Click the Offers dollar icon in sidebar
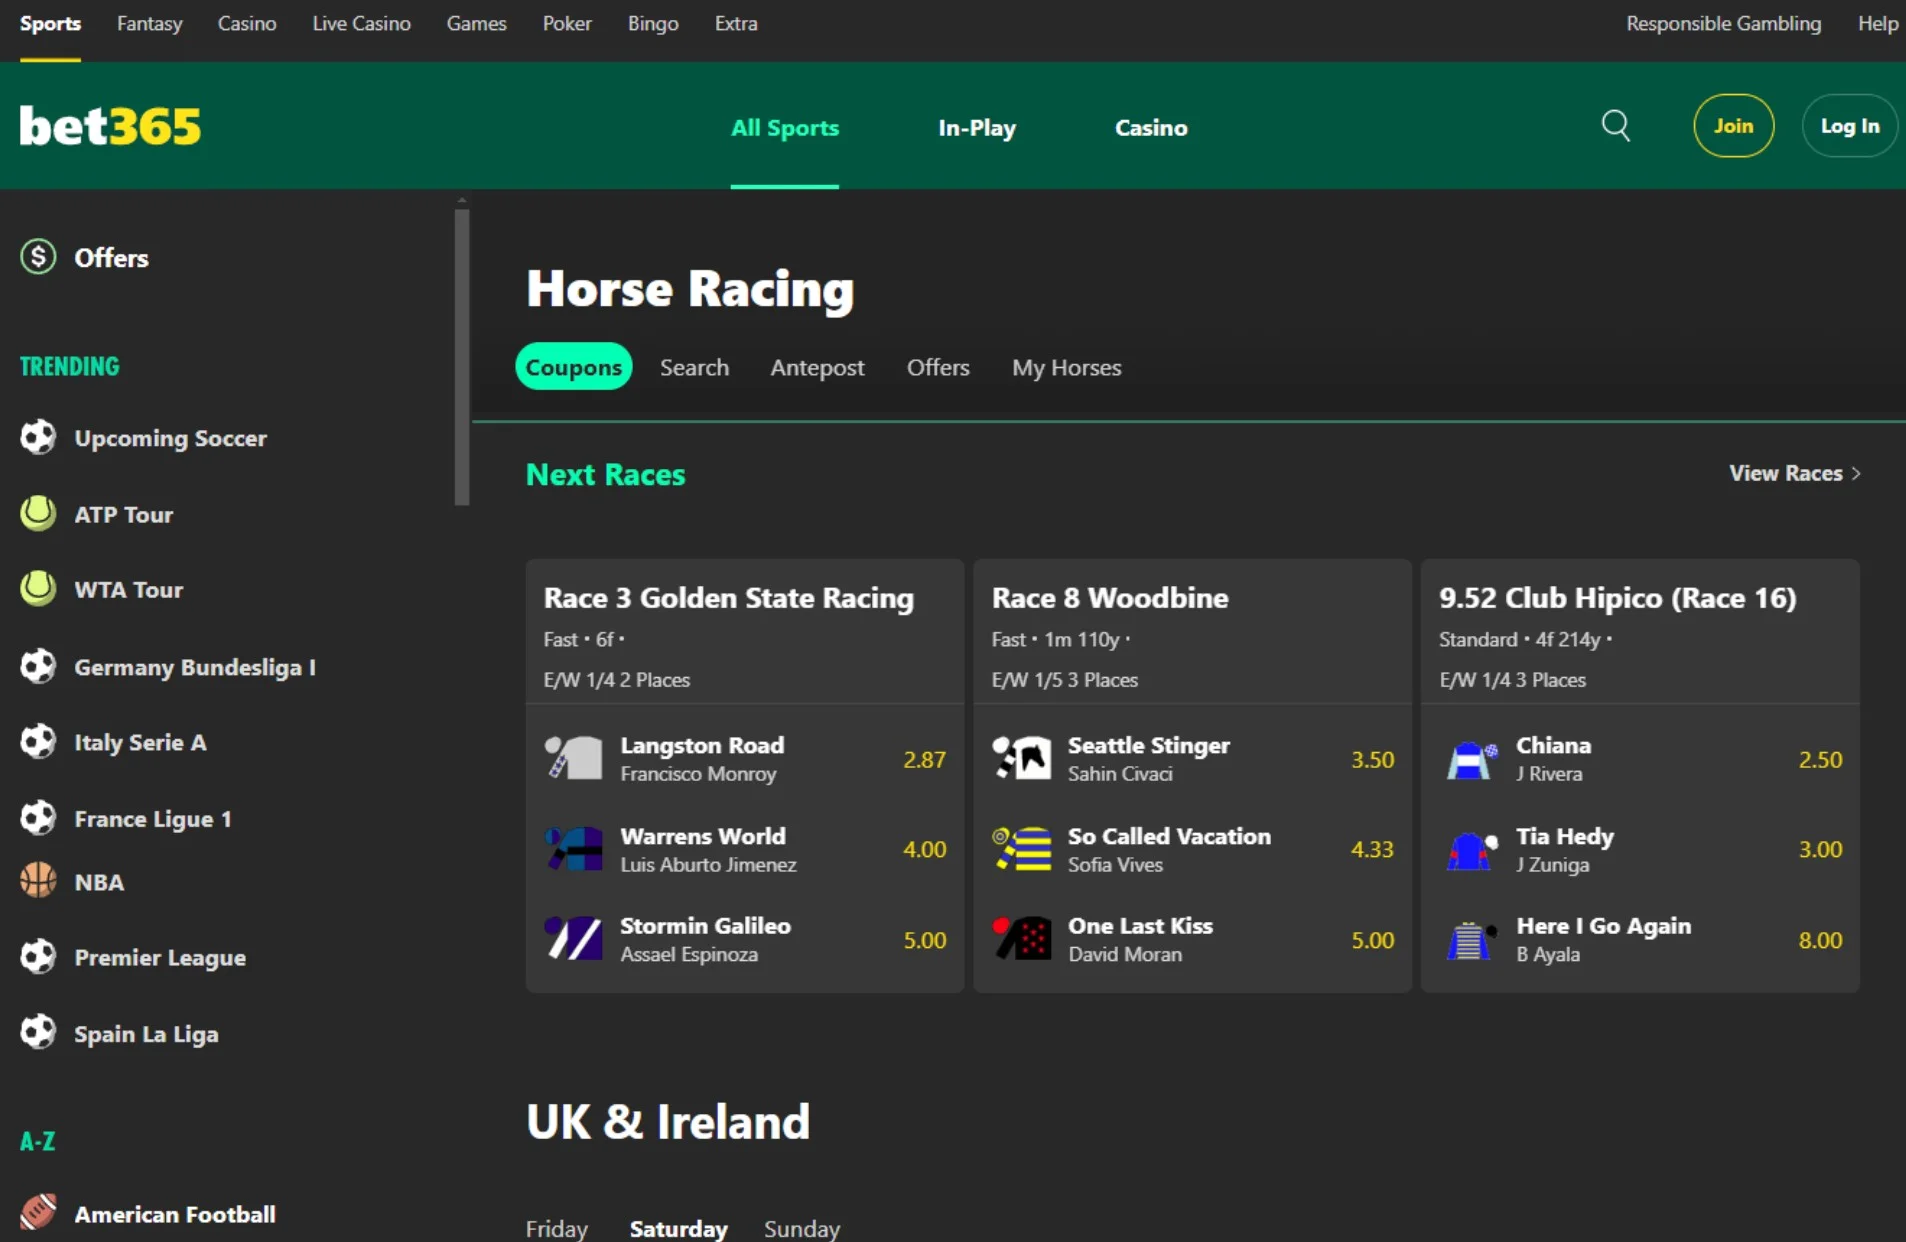Screen dimensions: 1906x1242 (38, 257)
